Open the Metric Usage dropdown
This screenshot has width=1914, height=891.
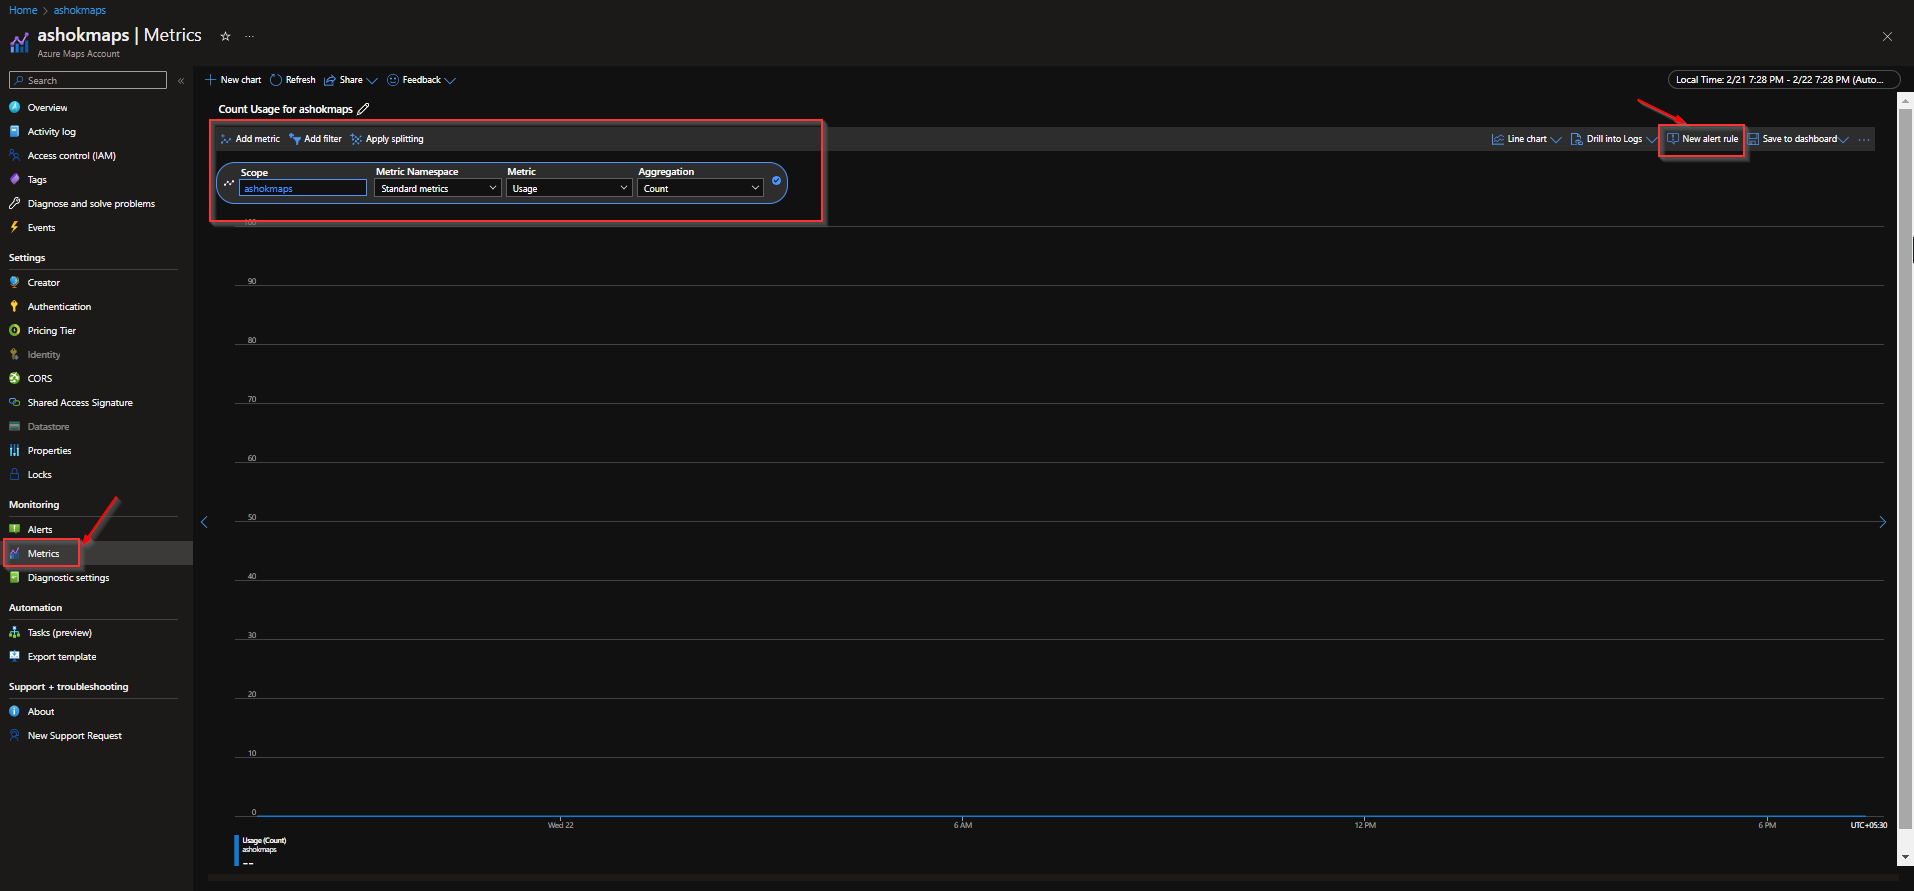(569, 188)
